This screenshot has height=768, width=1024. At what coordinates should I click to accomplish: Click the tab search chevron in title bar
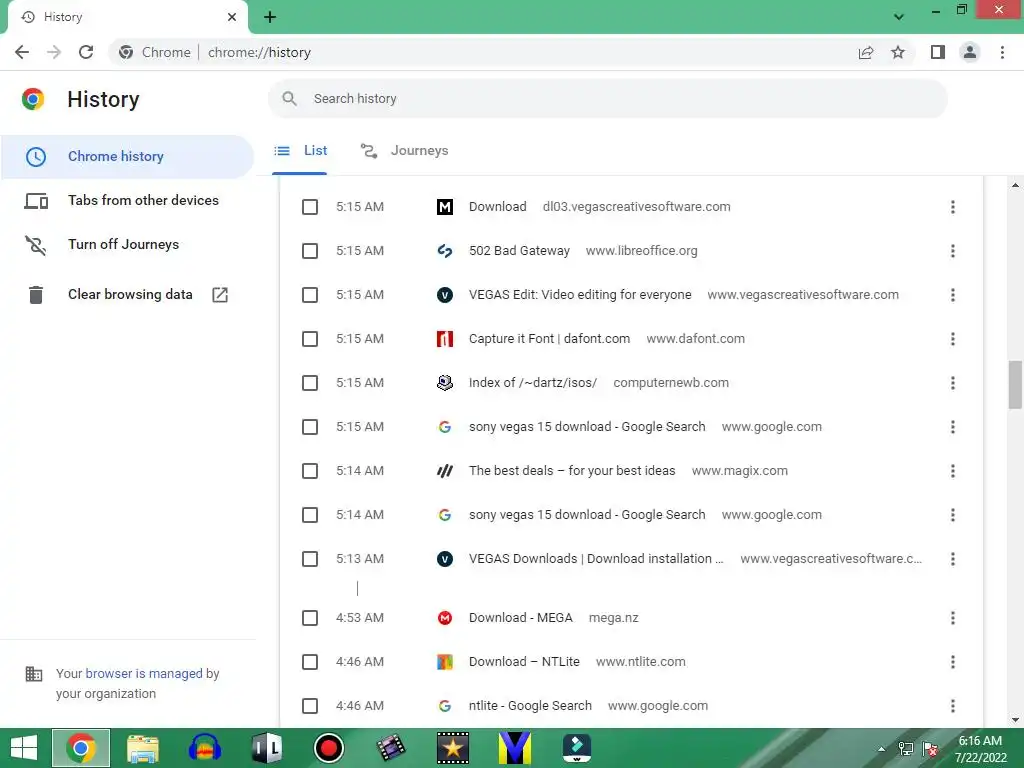[899, 17]
